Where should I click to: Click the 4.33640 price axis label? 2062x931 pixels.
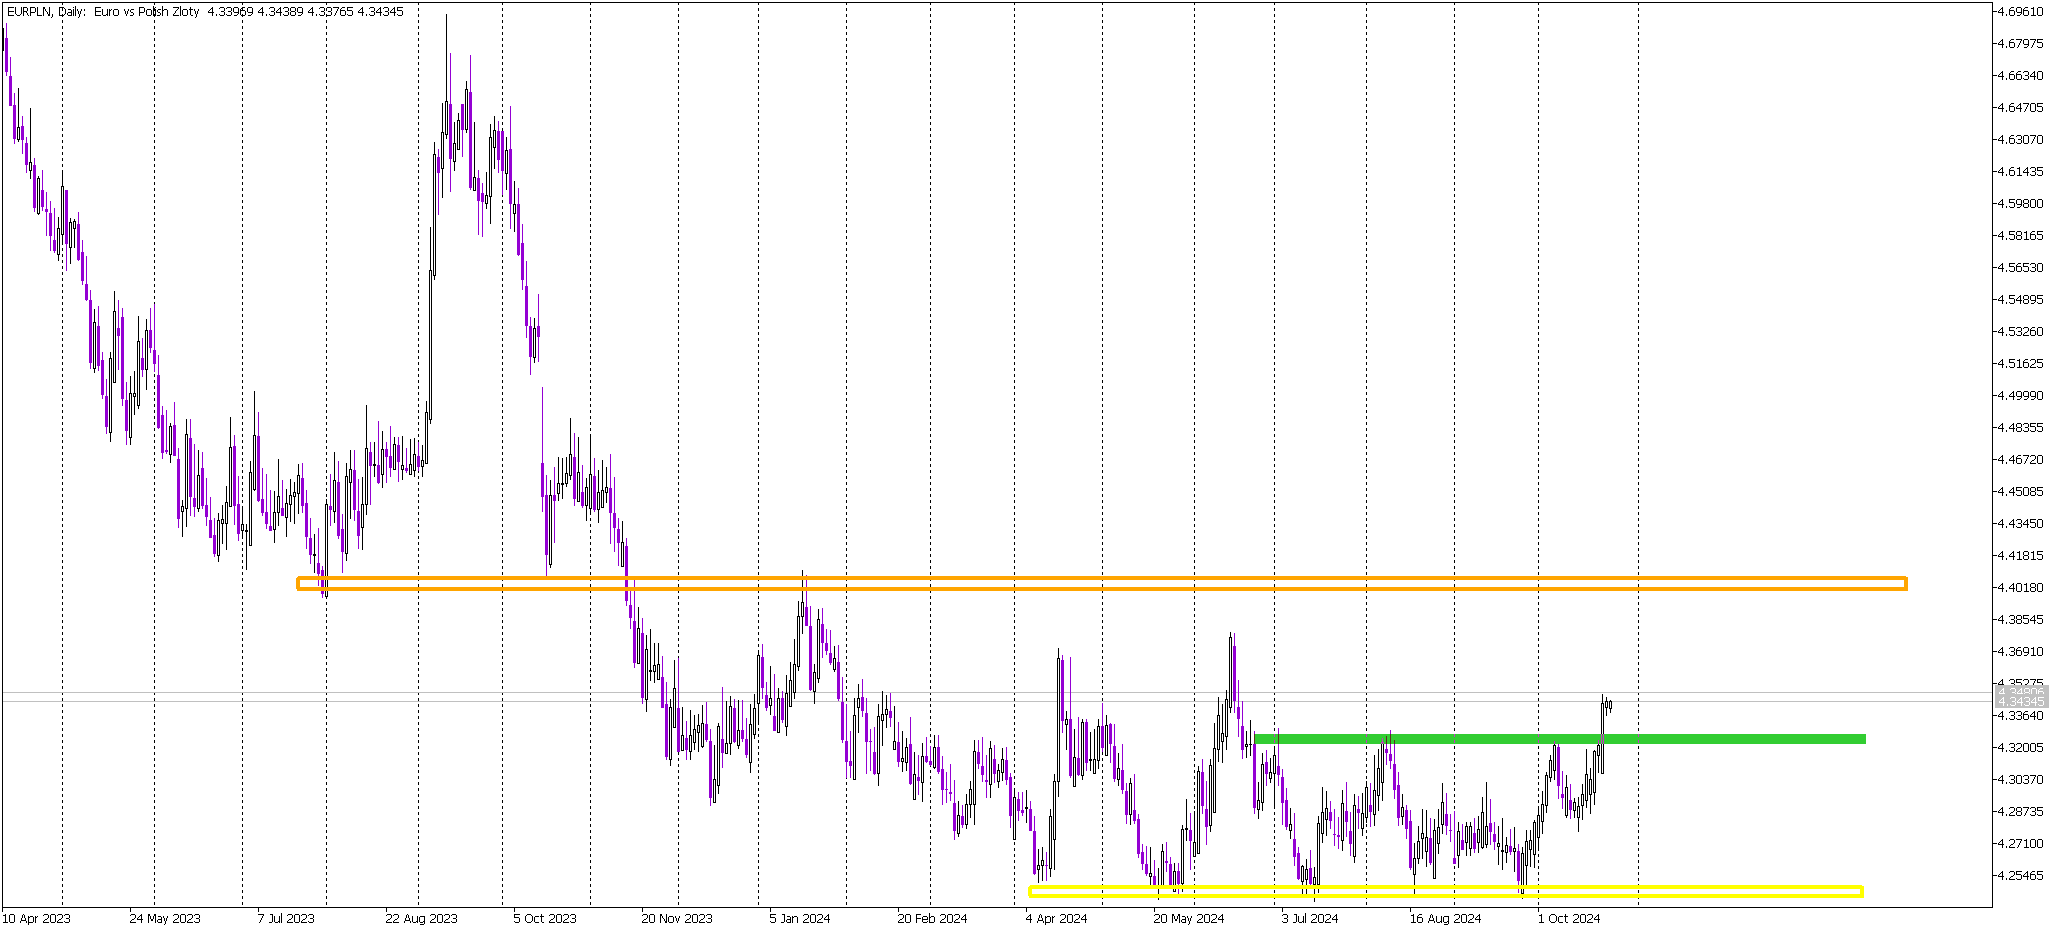click(x=2021, y=716)
